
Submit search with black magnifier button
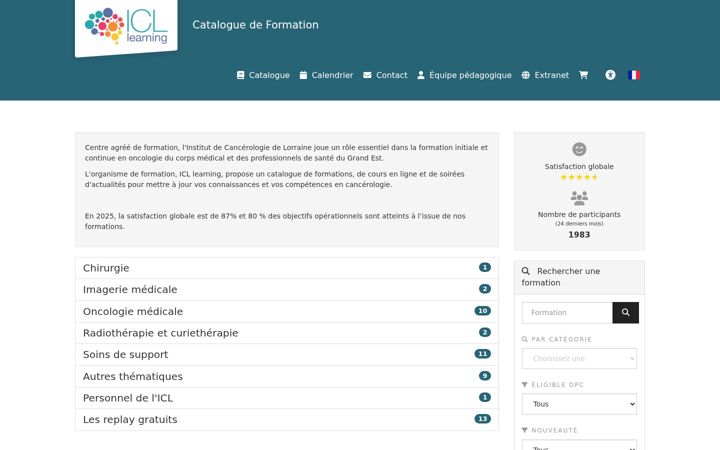click(x=625, y=312)
